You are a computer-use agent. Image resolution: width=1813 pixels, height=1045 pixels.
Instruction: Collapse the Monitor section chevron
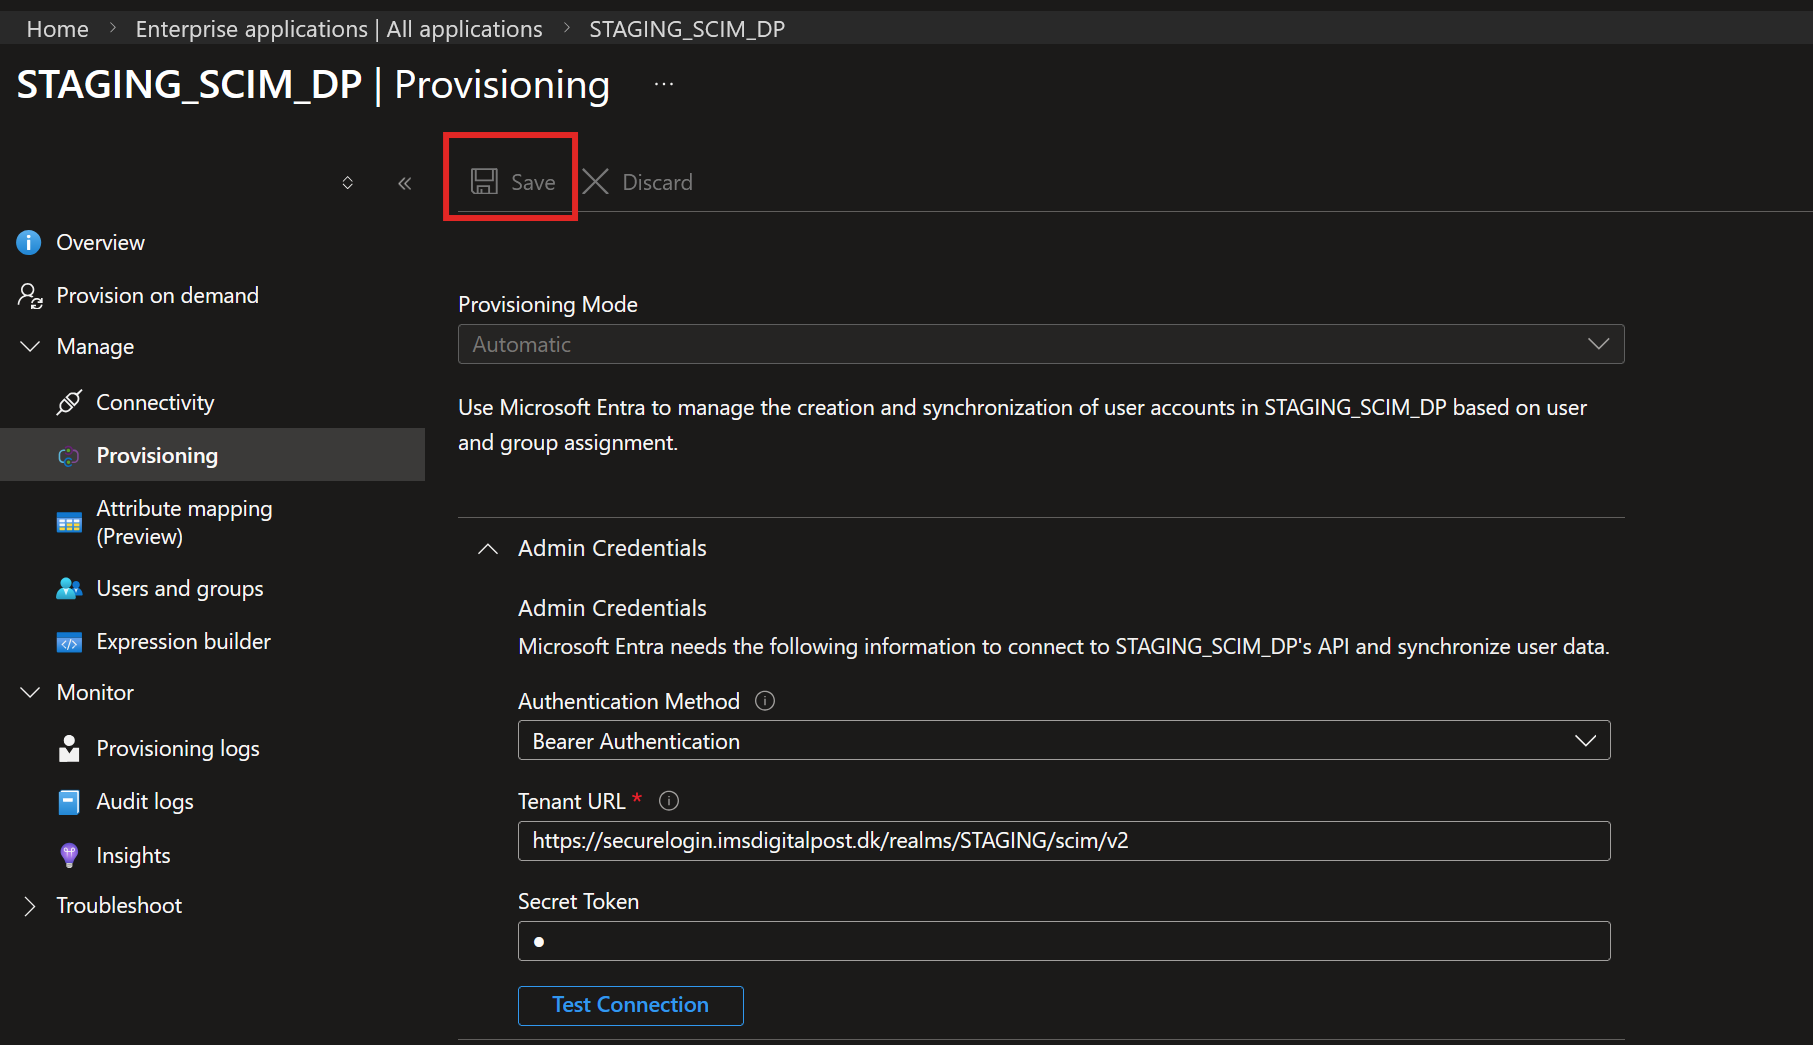pos(30,692)
